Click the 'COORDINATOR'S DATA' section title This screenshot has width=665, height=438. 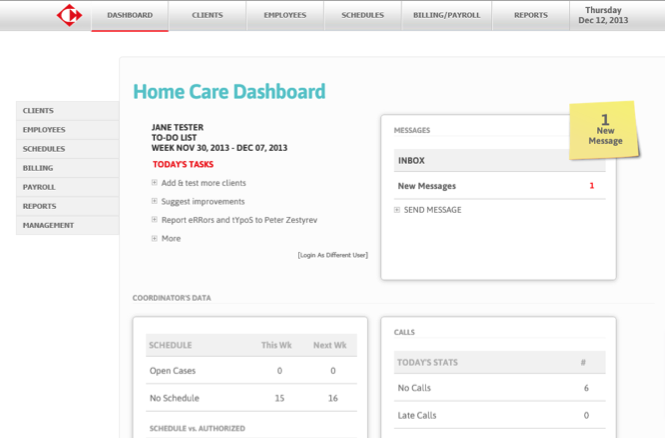point(172,298)
